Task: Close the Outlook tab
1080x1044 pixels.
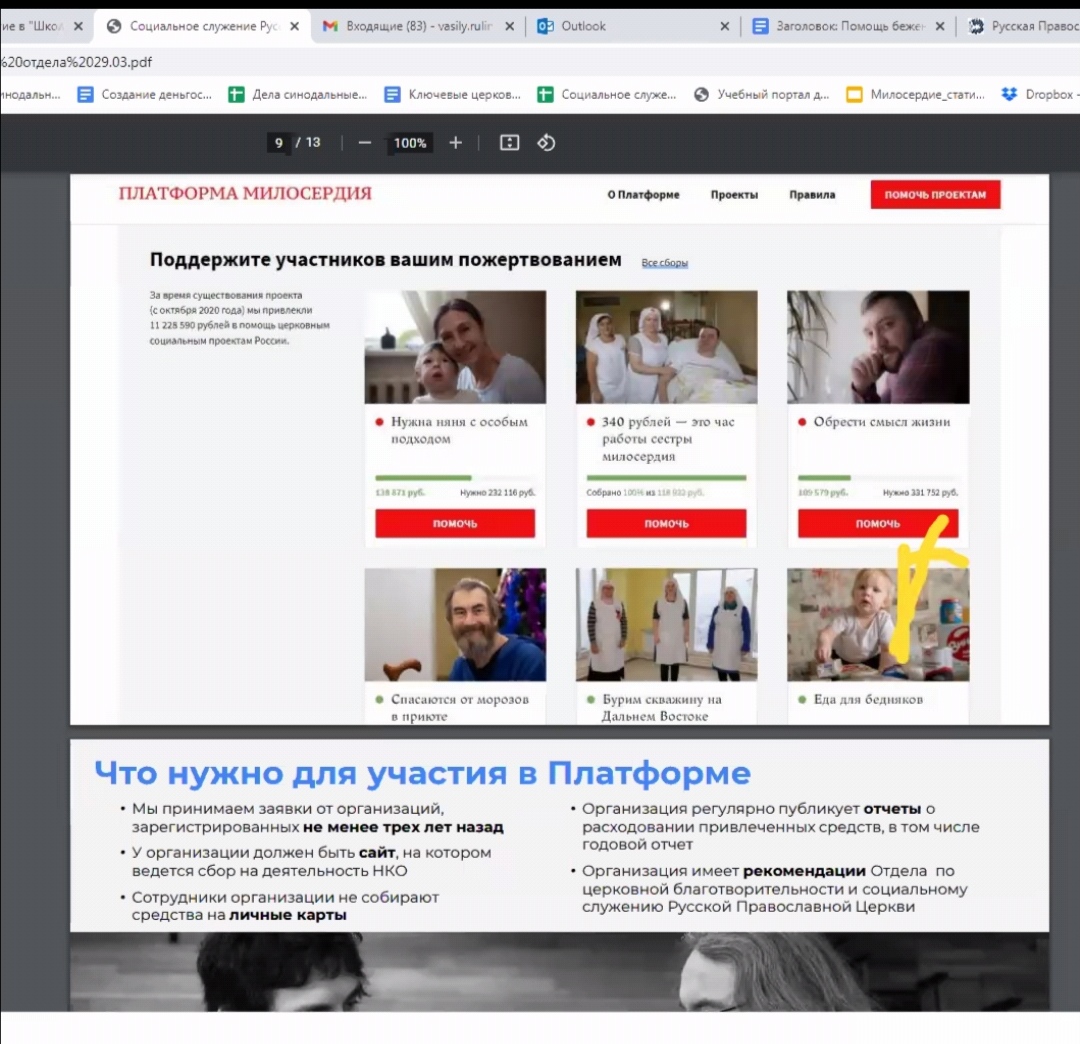Action: (725, 26)
